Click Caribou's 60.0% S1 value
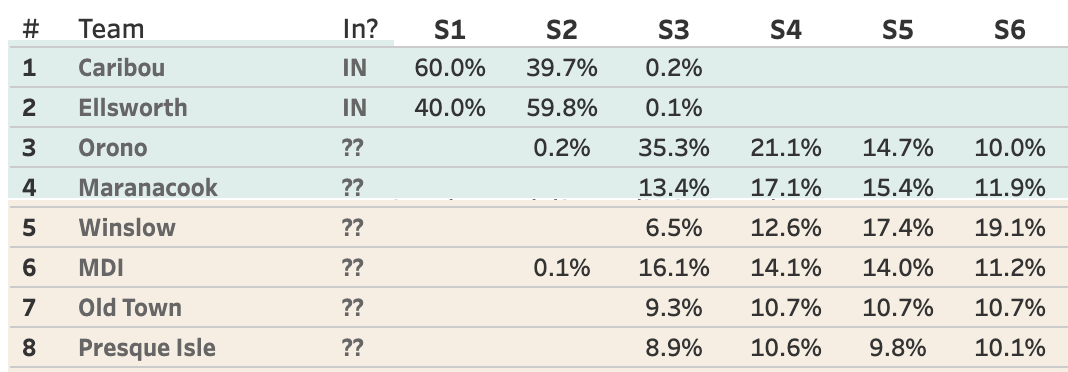This screenshot has height=372, width=1068. point(450,67)
